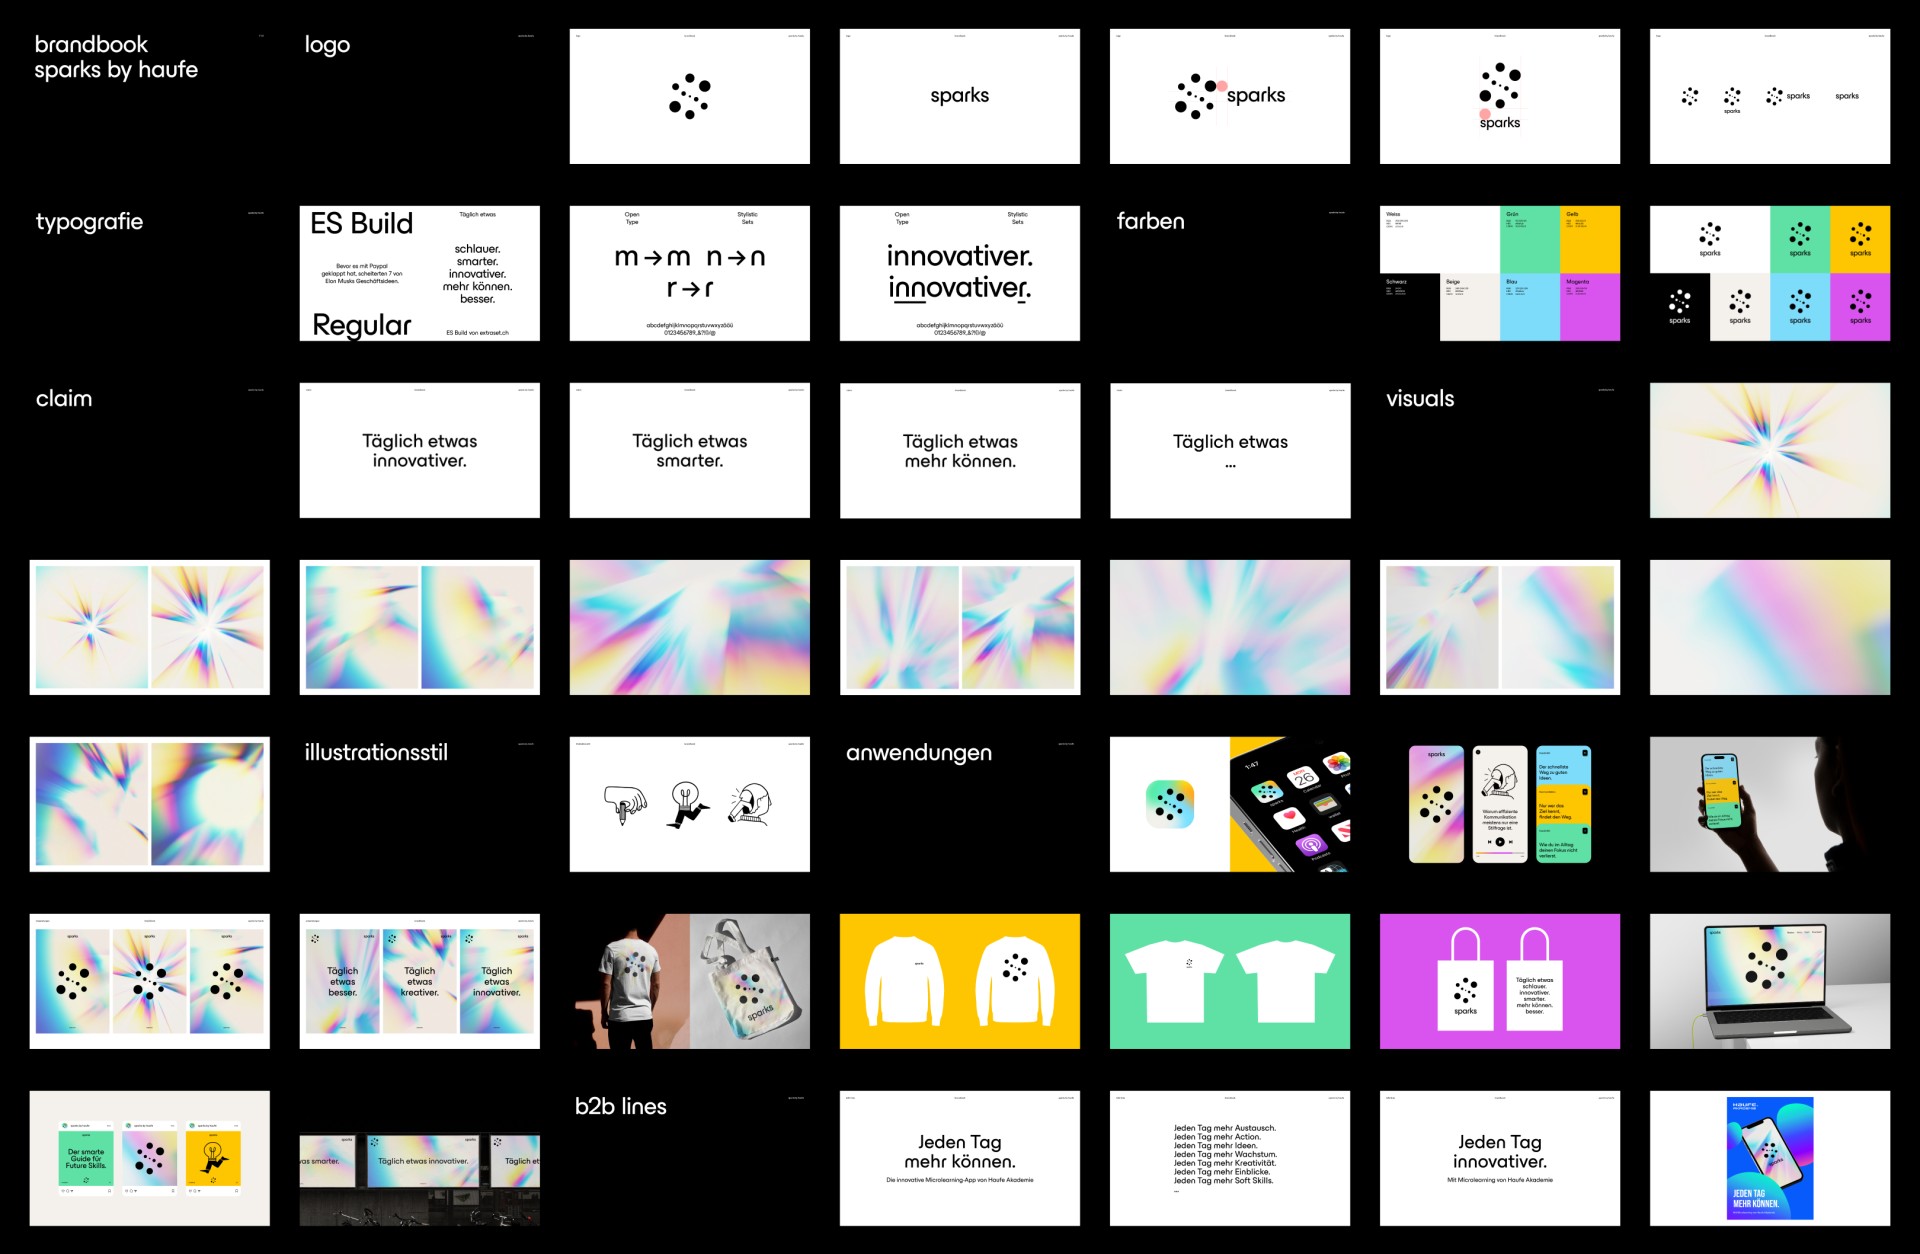Open the slide with three line illustrations
Viewport: 1920px width, 1254px height.
pyautogui.click(x=690, y=804)
